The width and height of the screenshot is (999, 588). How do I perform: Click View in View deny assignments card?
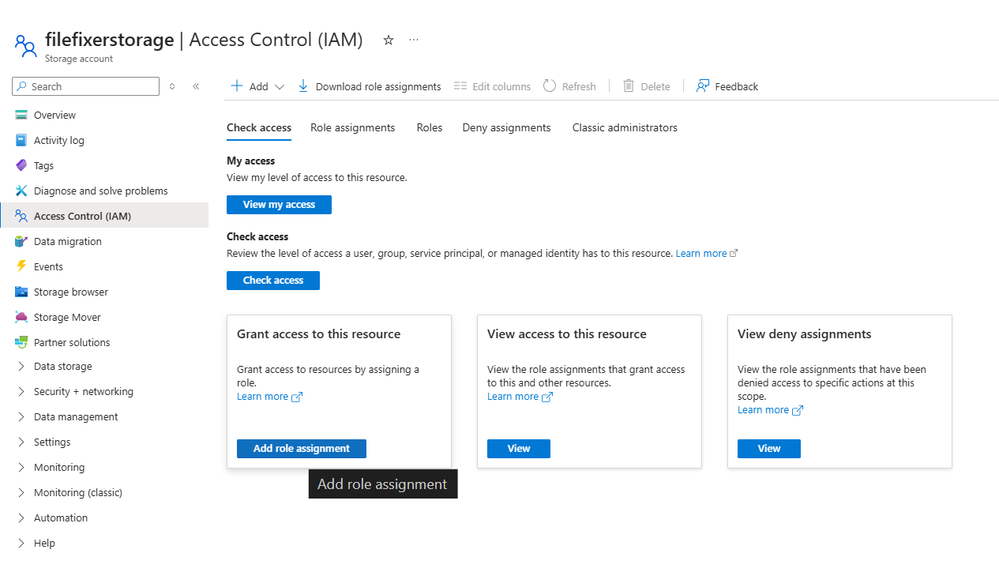tap(769, 448)
